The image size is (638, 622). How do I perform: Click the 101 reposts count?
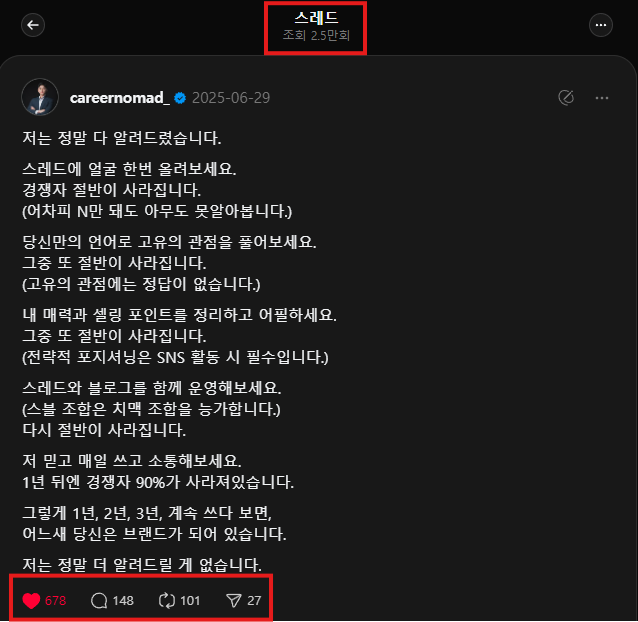click(x=190, y=600)
